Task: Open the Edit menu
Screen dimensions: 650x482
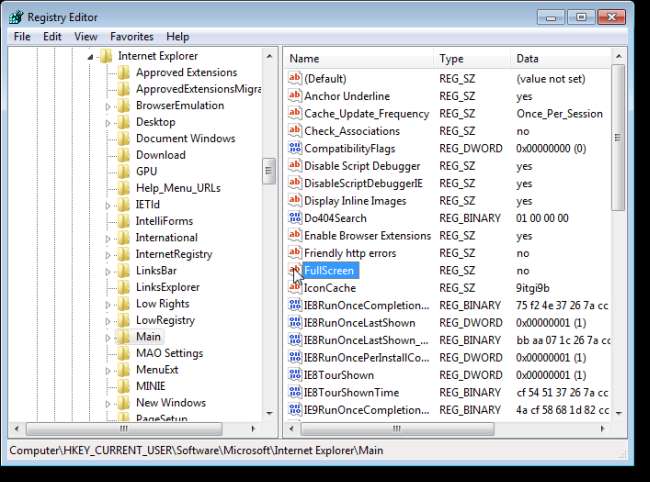Action: coord(52,36)
